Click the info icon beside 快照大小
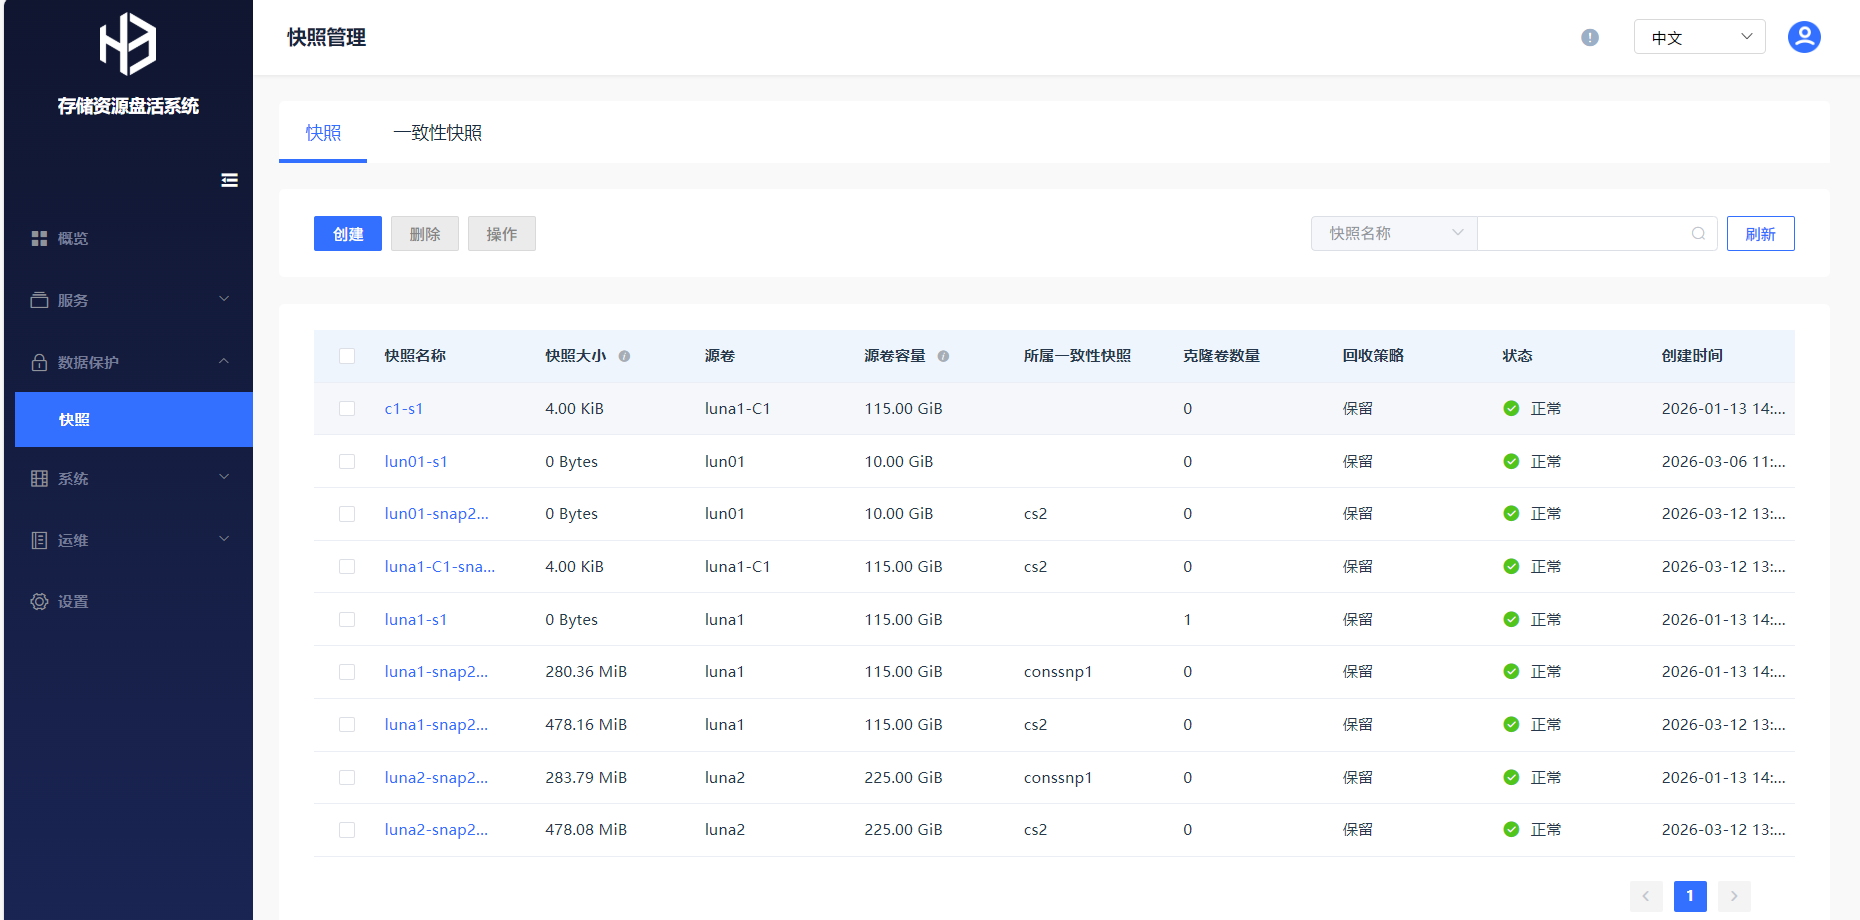1860x920 pixels. pos(624,356)
